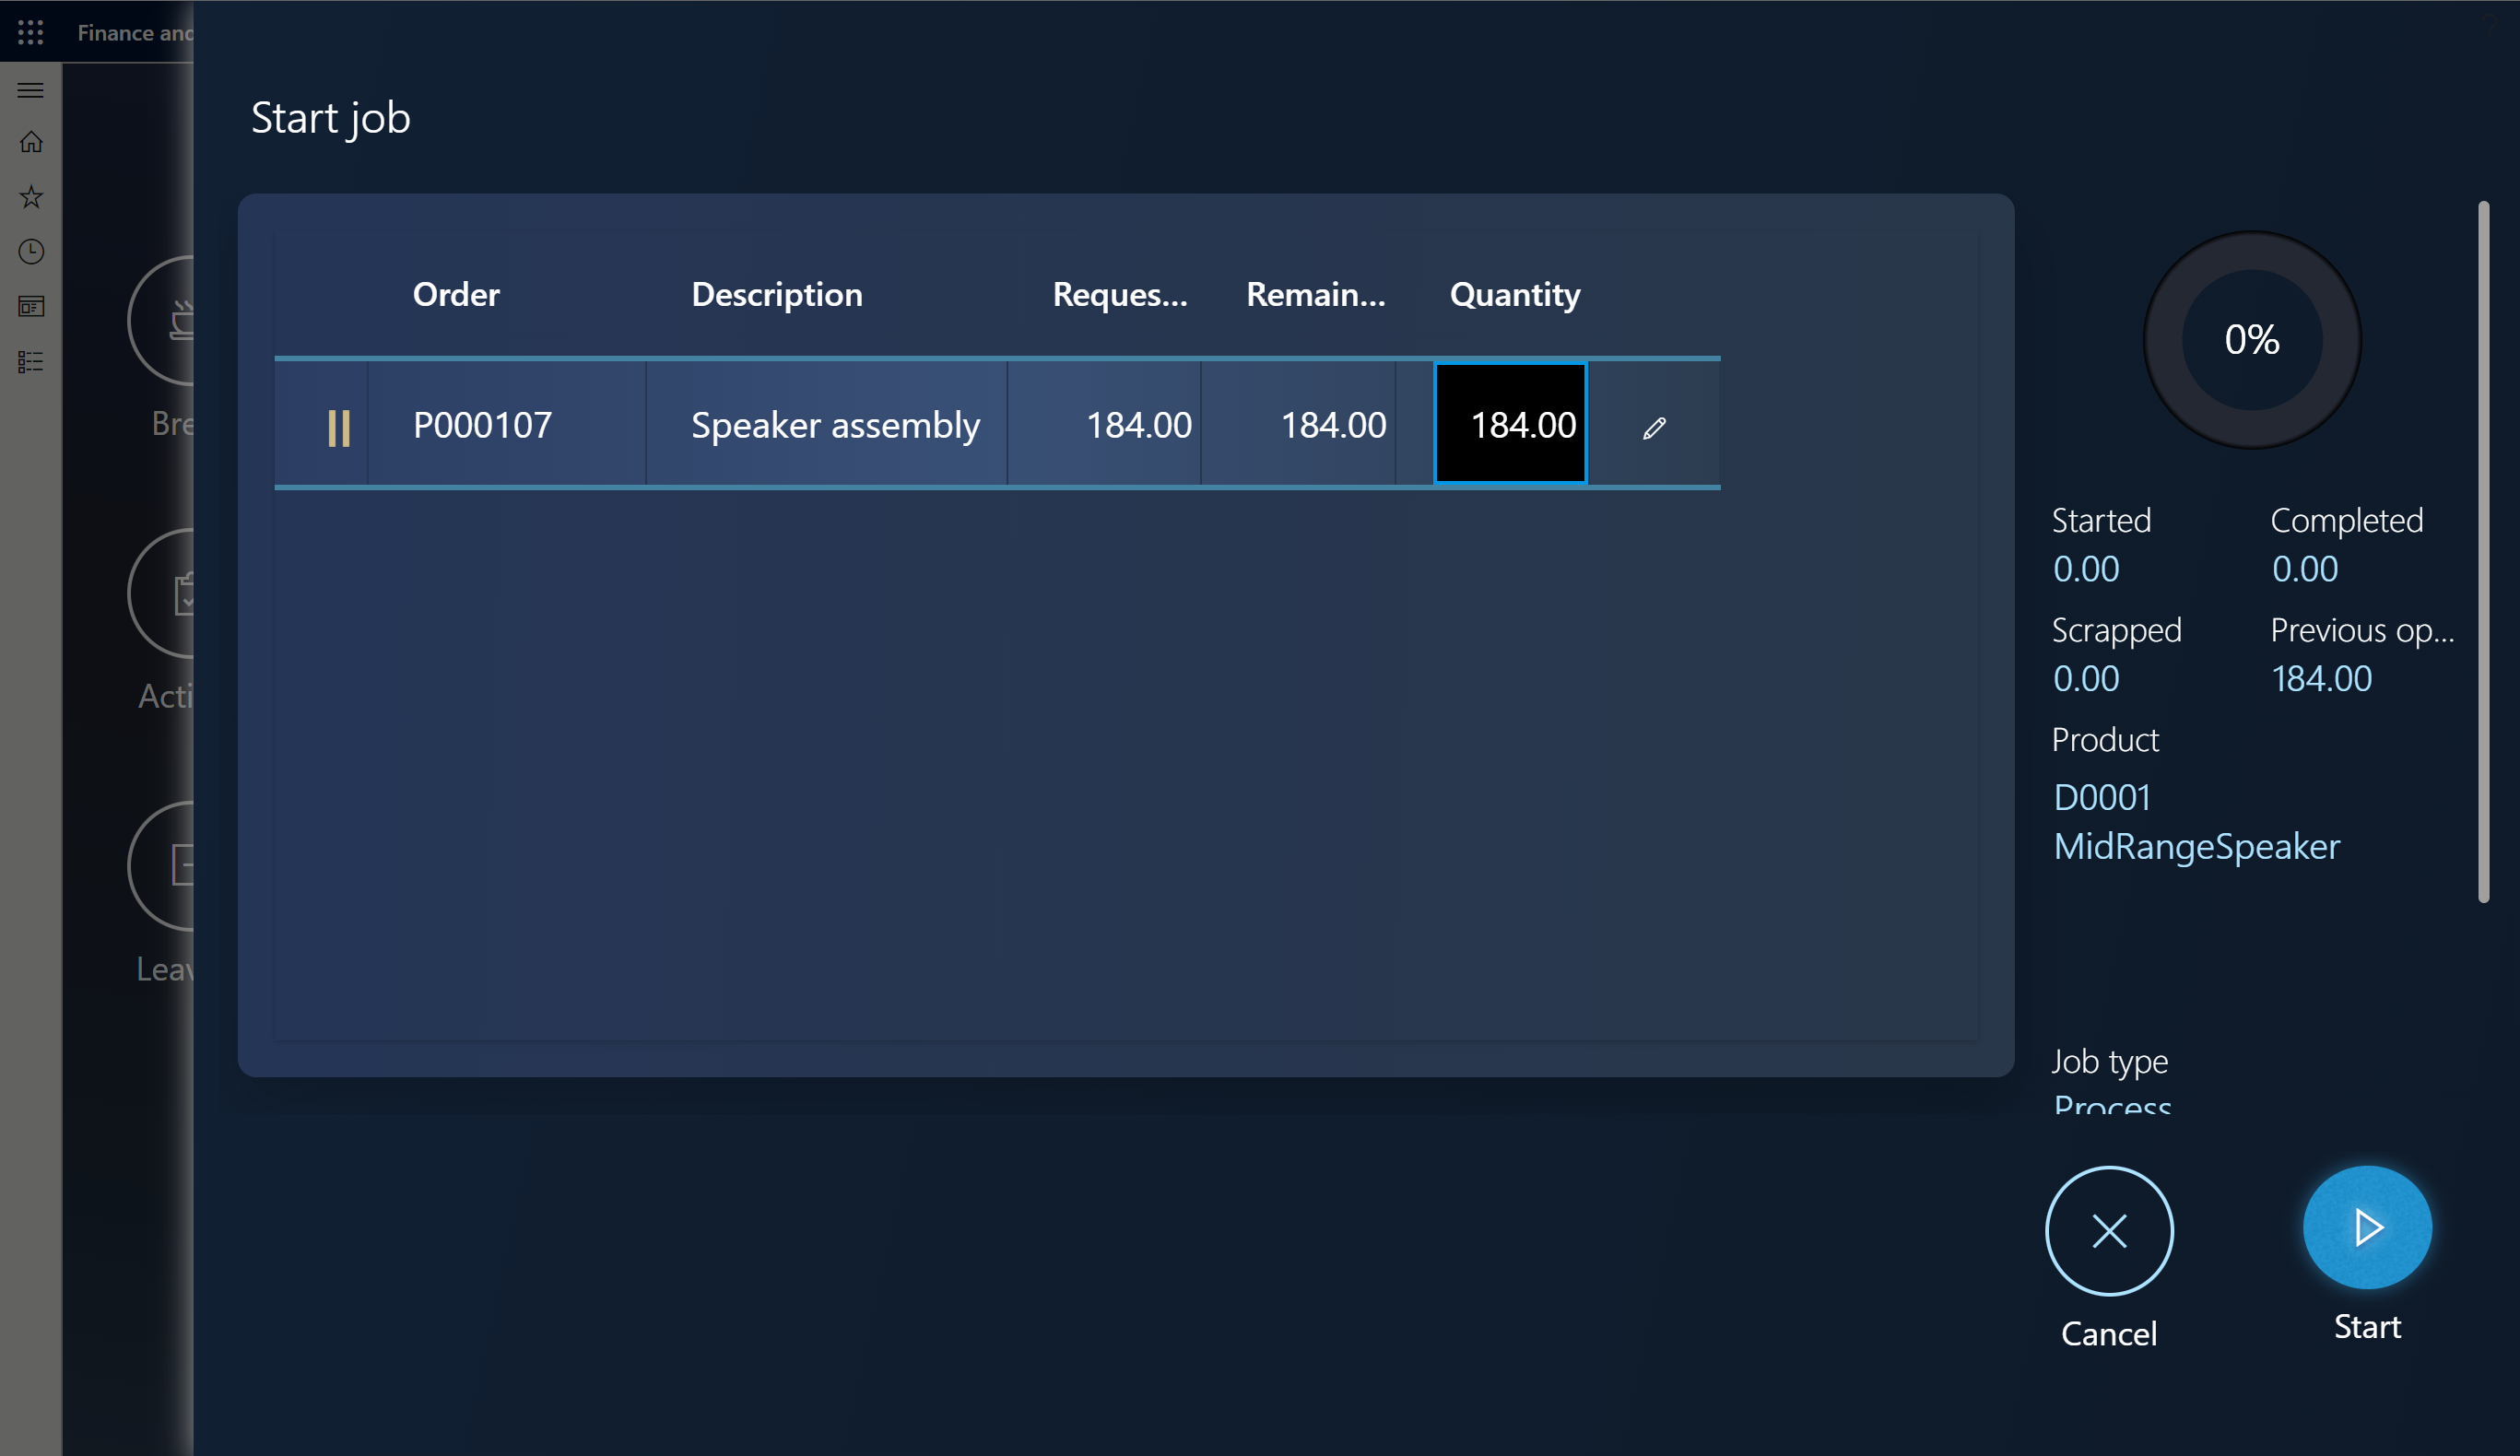
Task: Select order P000107 cell
Action: 483,425
